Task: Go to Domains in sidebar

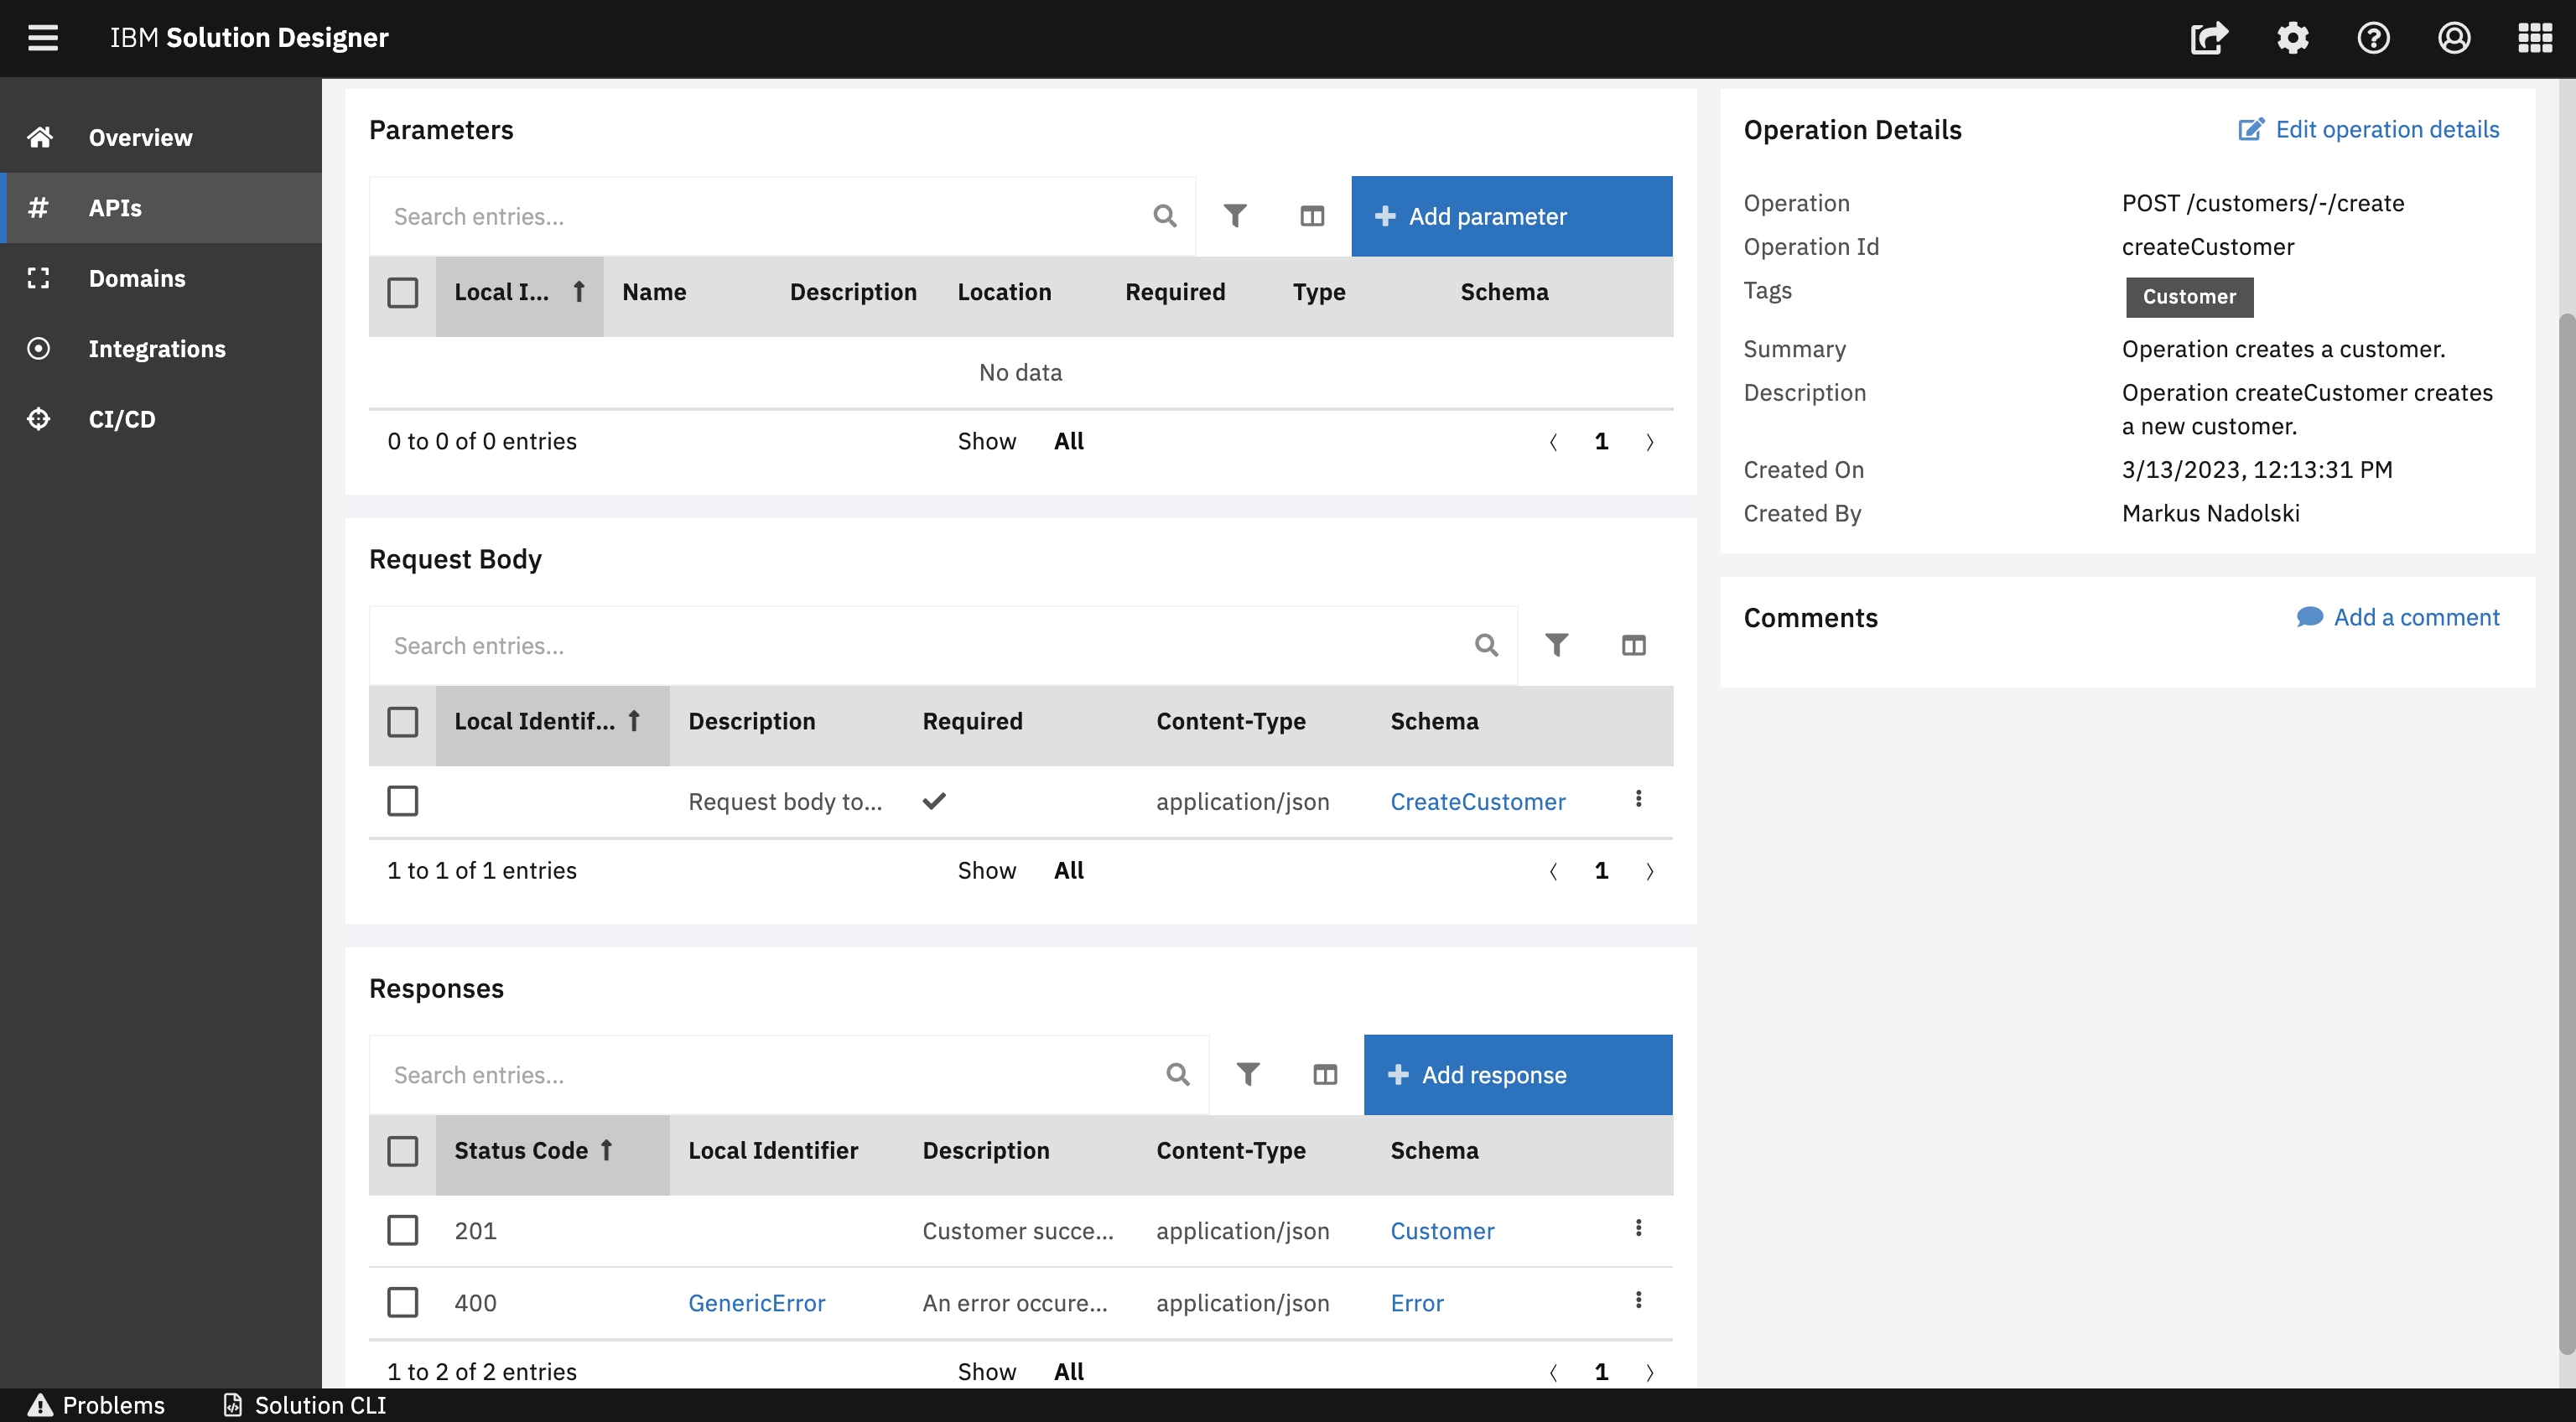Action: point(137,278)
